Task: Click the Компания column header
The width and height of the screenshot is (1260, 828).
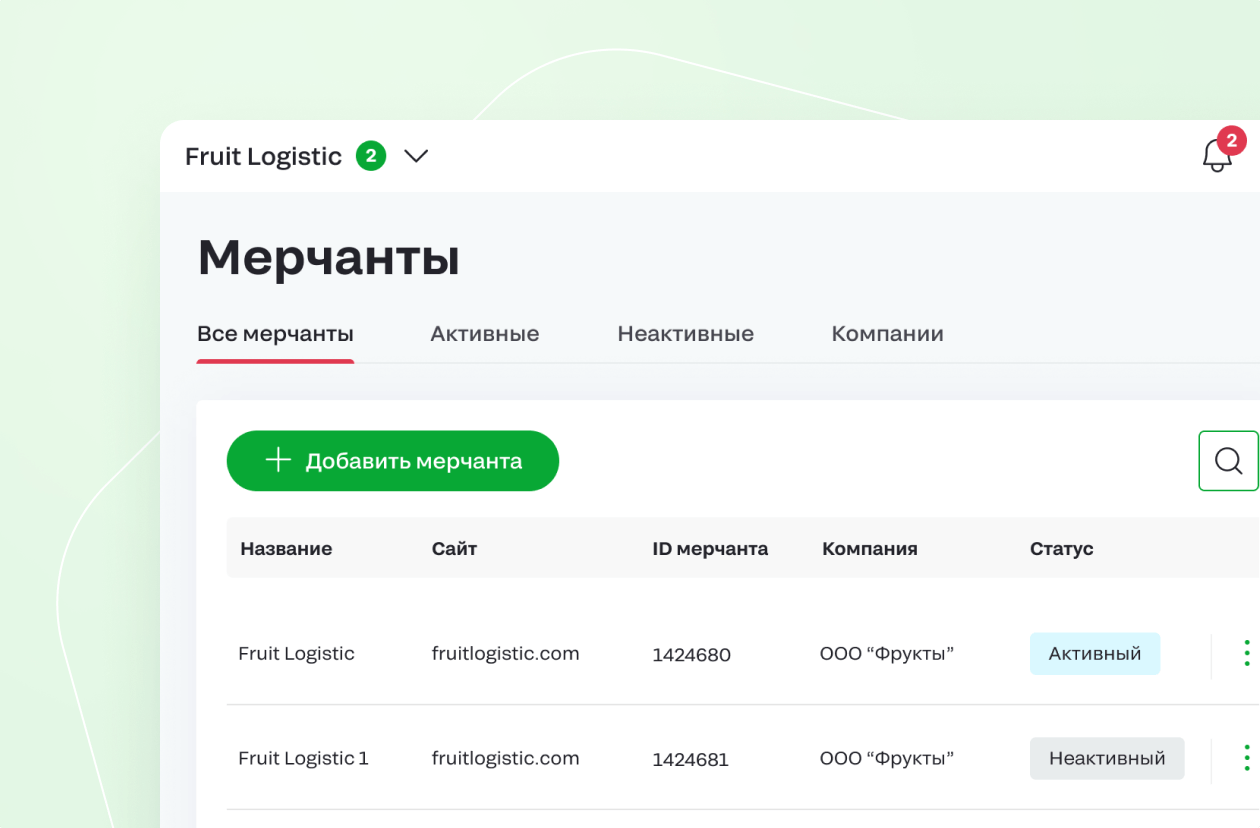Action: pyautogui.click(x=870, y=549)
